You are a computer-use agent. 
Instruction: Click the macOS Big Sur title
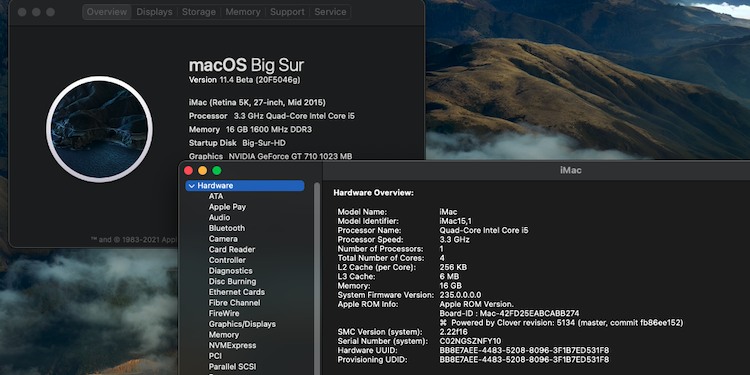pos(246,65)
